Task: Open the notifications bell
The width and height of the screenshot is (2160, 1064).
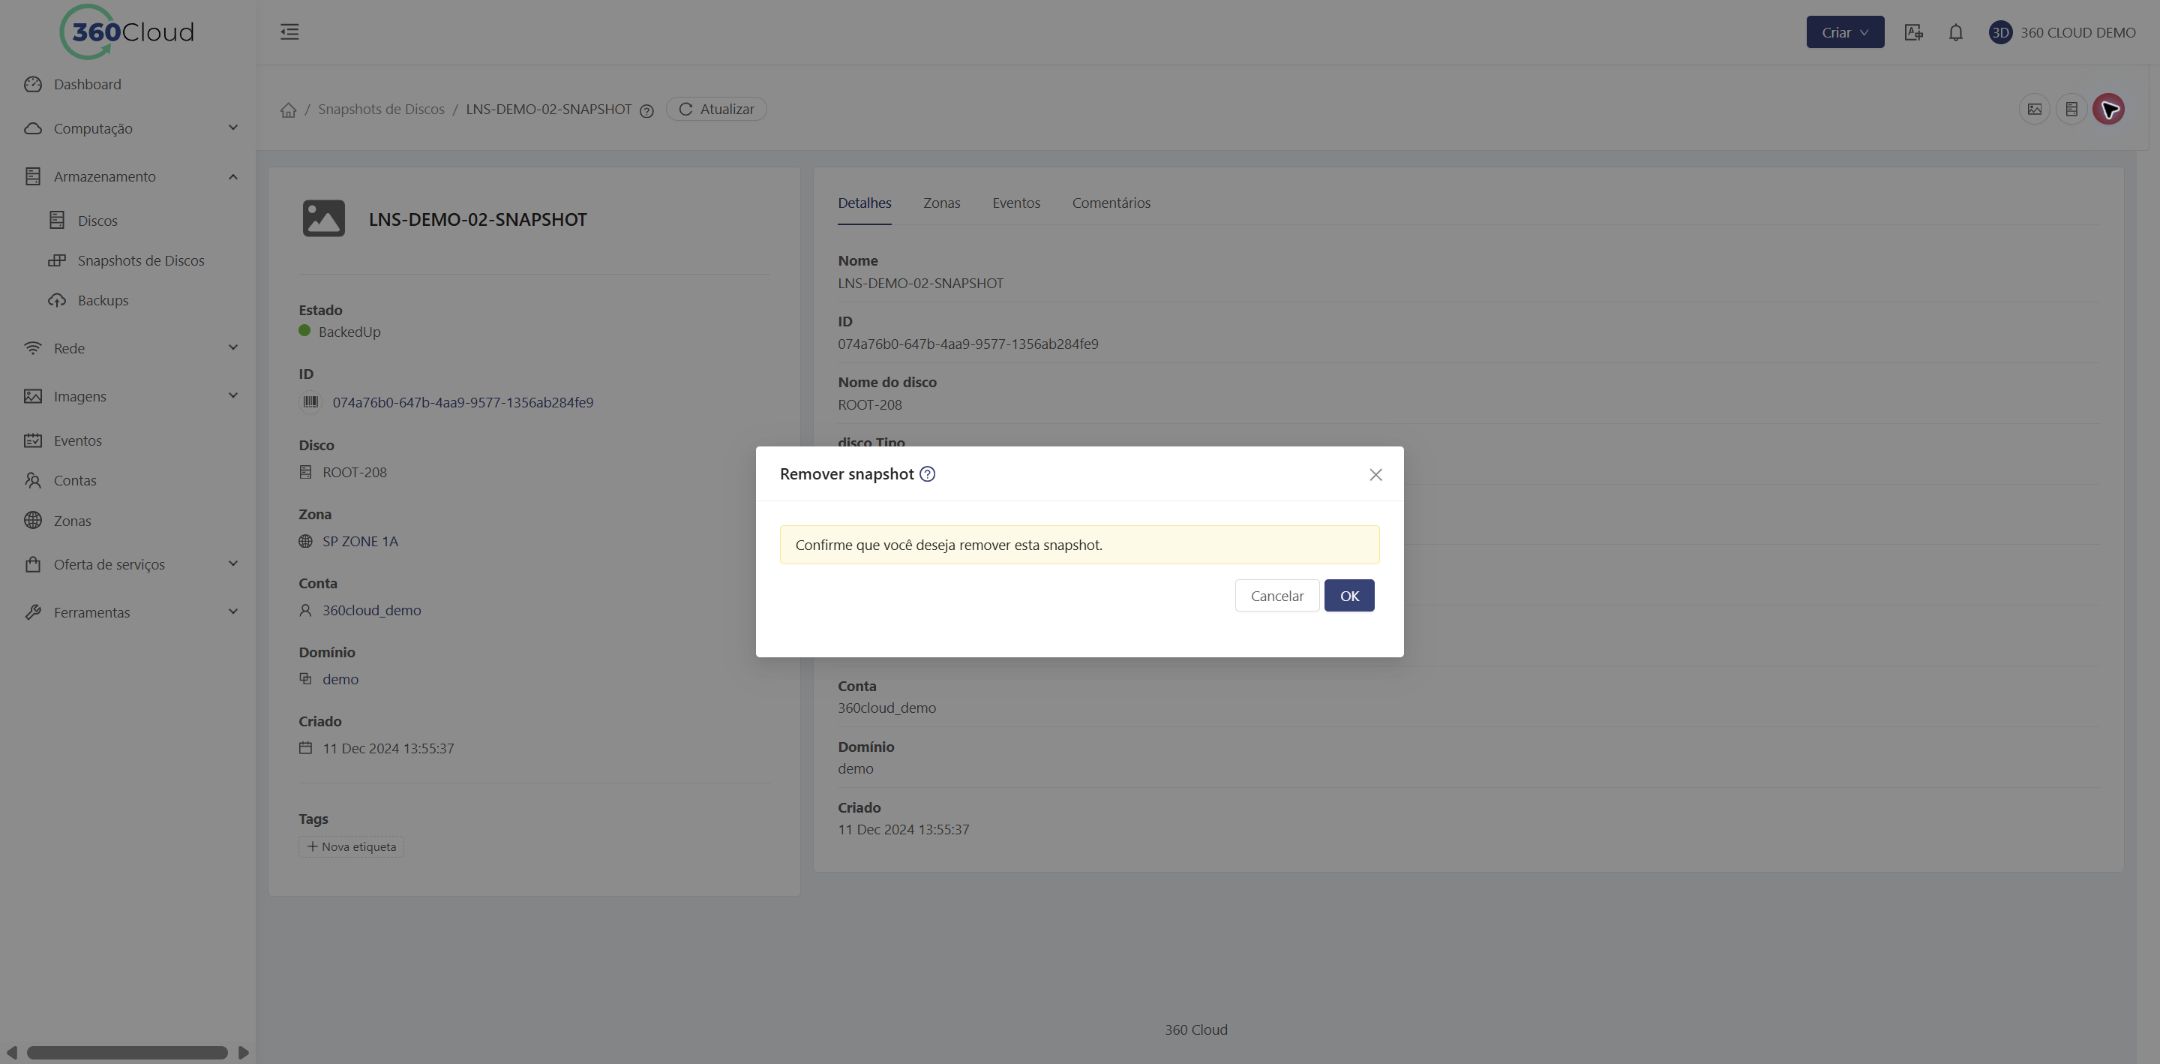Action: click(x=1955, y=32)
